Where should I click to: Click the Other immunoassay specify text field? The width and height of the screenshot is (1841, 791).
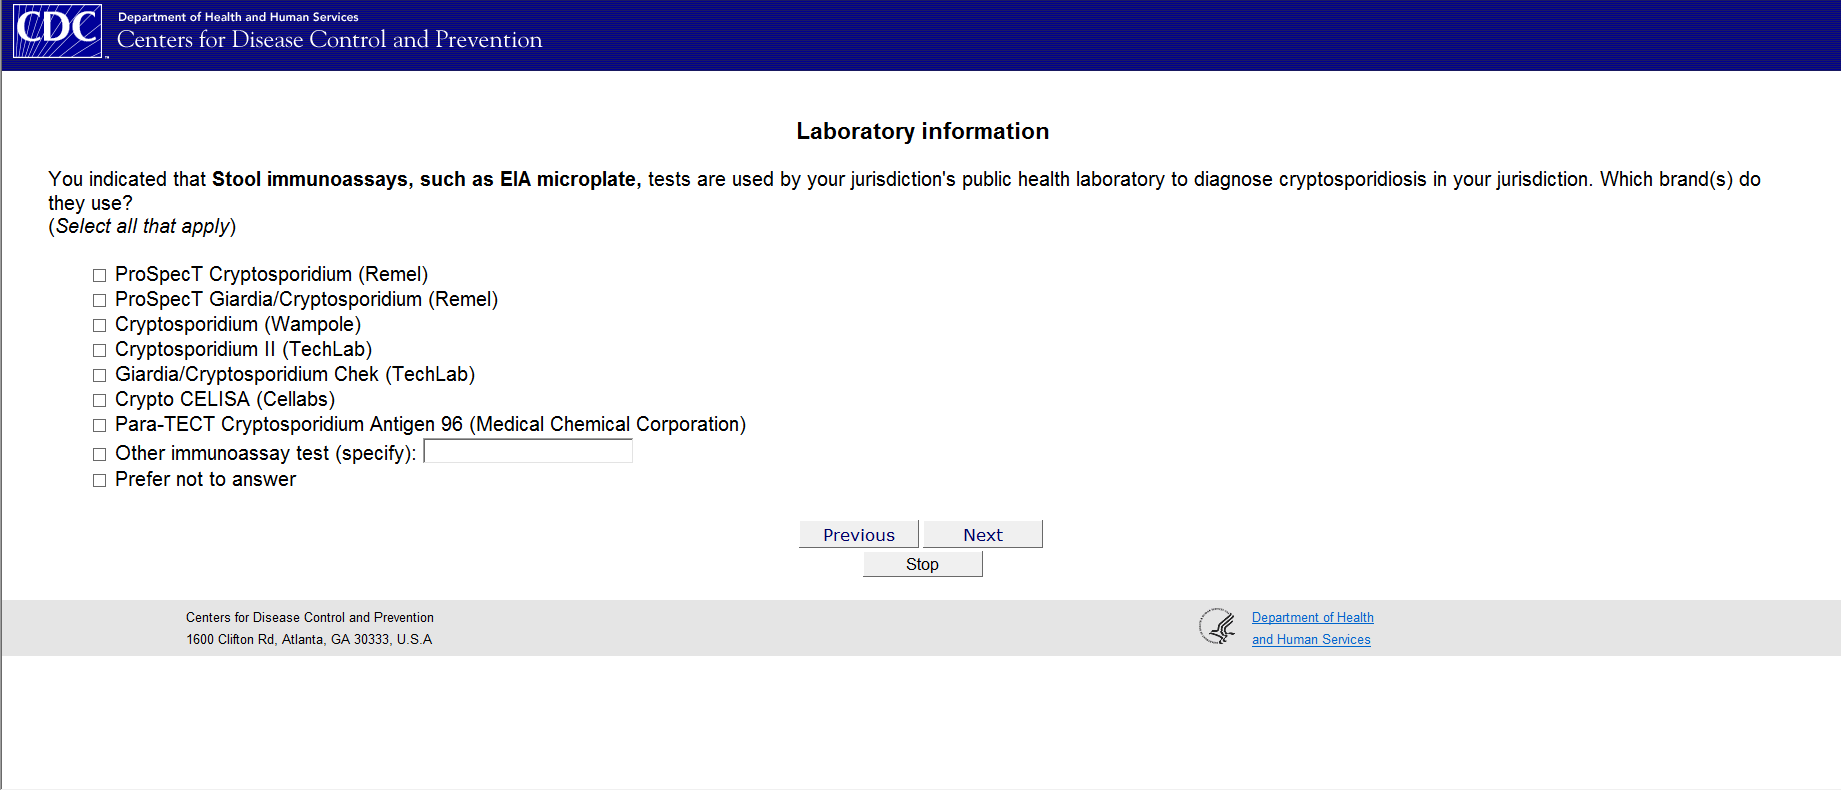[x=528, y=452]
